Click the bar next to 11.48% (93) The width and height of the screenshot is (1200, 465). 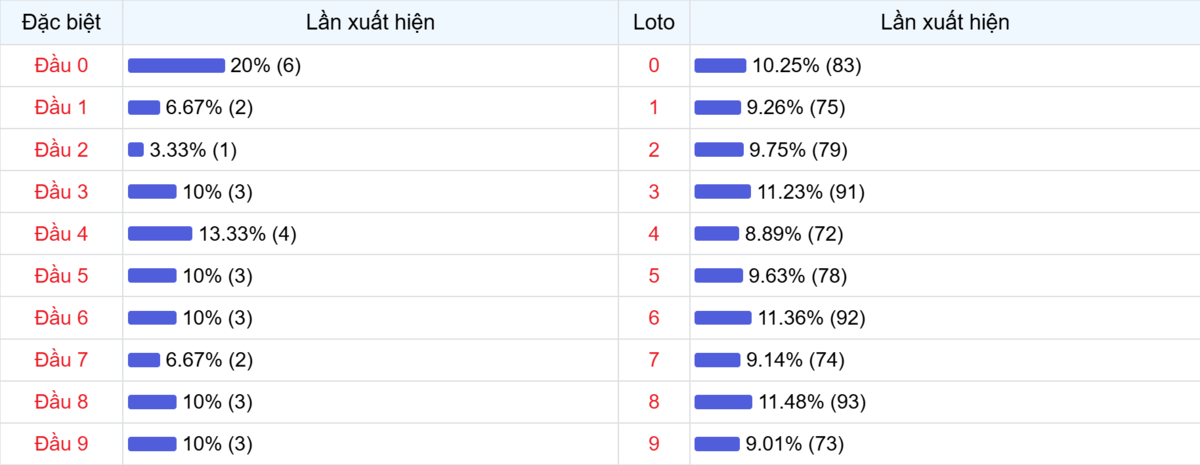723,402
